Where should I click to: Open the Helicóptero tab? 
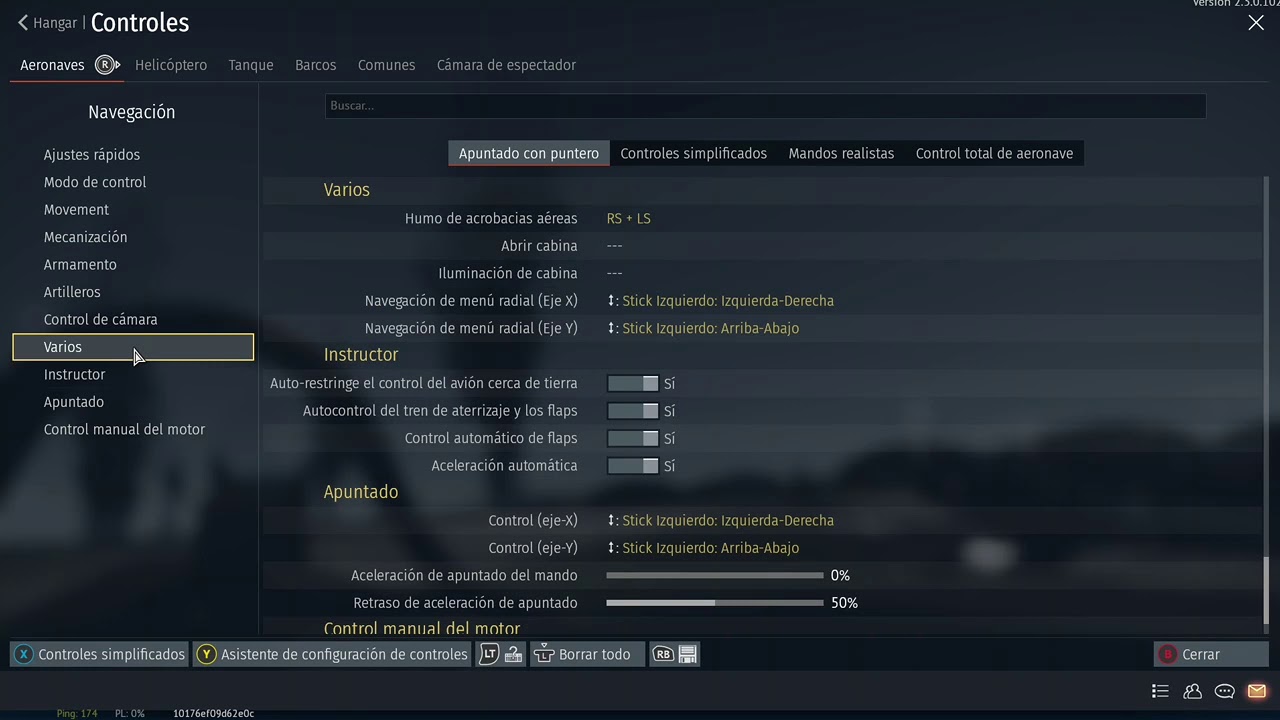tap(171, 65)
